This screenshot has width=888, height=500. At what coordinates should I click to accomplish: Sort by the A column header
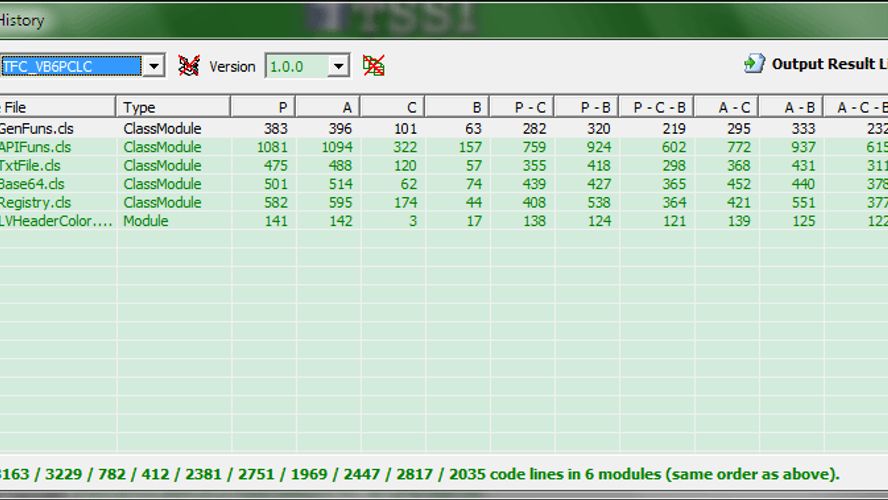(x=327, y=107)
